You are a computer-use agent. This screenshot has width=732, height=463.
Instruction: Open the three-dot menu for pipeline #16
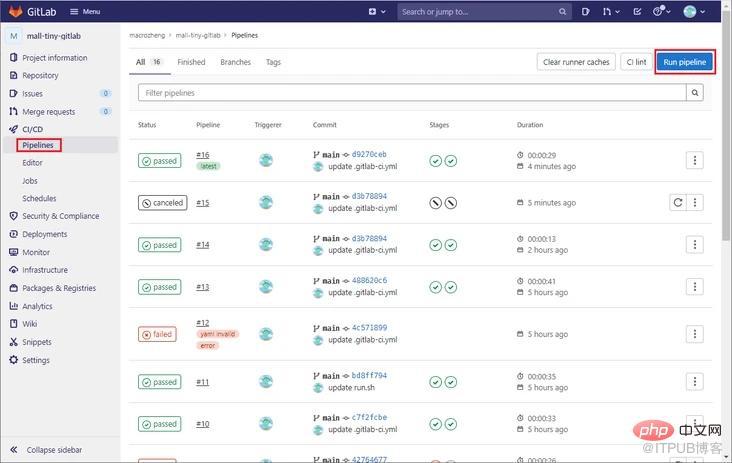tap(695, 161)
